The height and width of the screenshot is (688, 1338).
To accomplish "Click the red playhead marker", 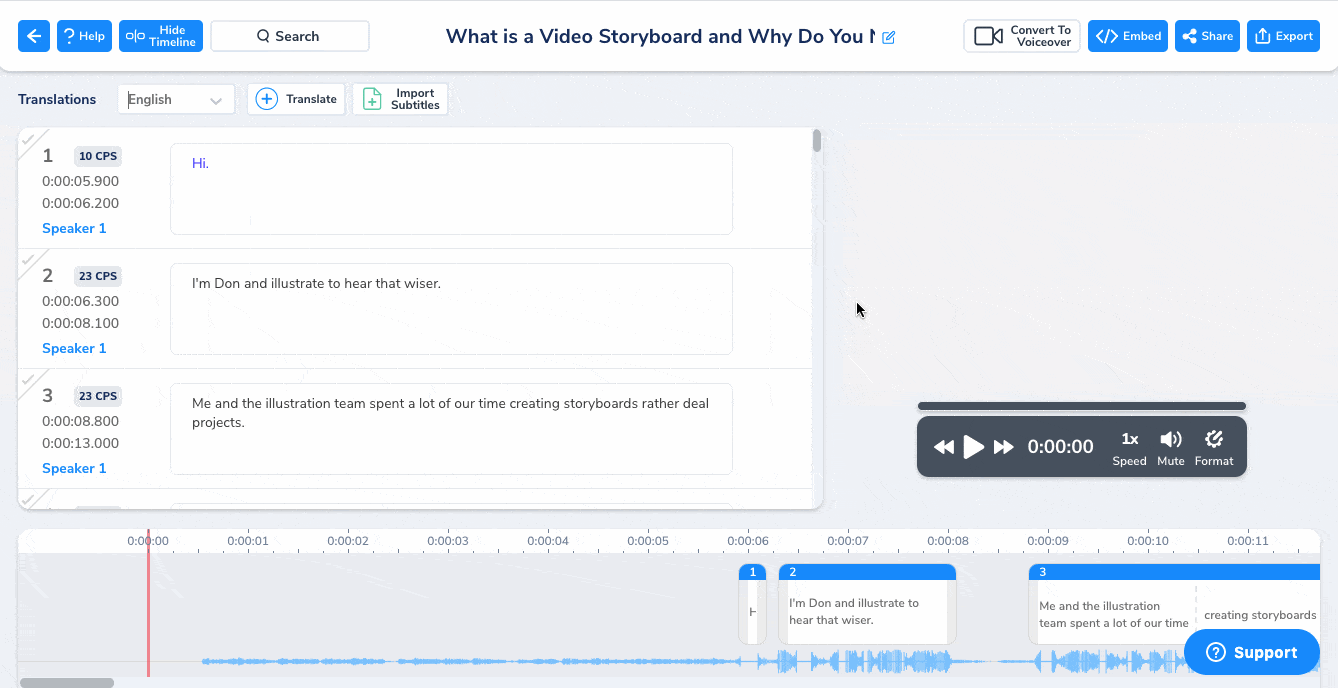I will coord(148,604).
